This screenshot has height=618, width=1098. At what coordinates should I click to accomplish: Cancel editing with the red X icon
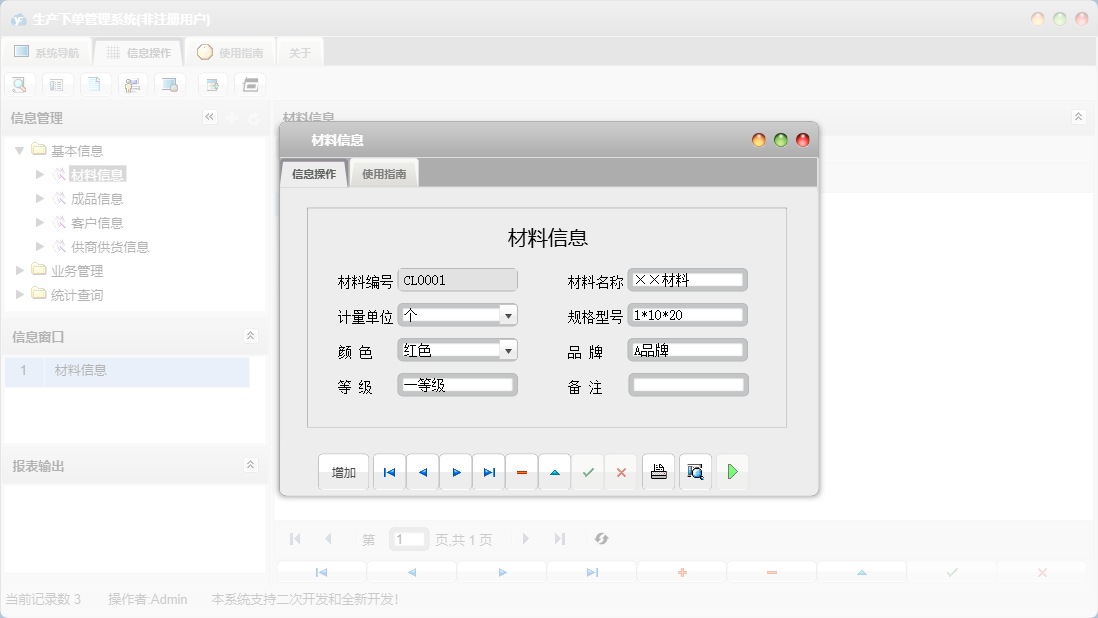[621, 471]
